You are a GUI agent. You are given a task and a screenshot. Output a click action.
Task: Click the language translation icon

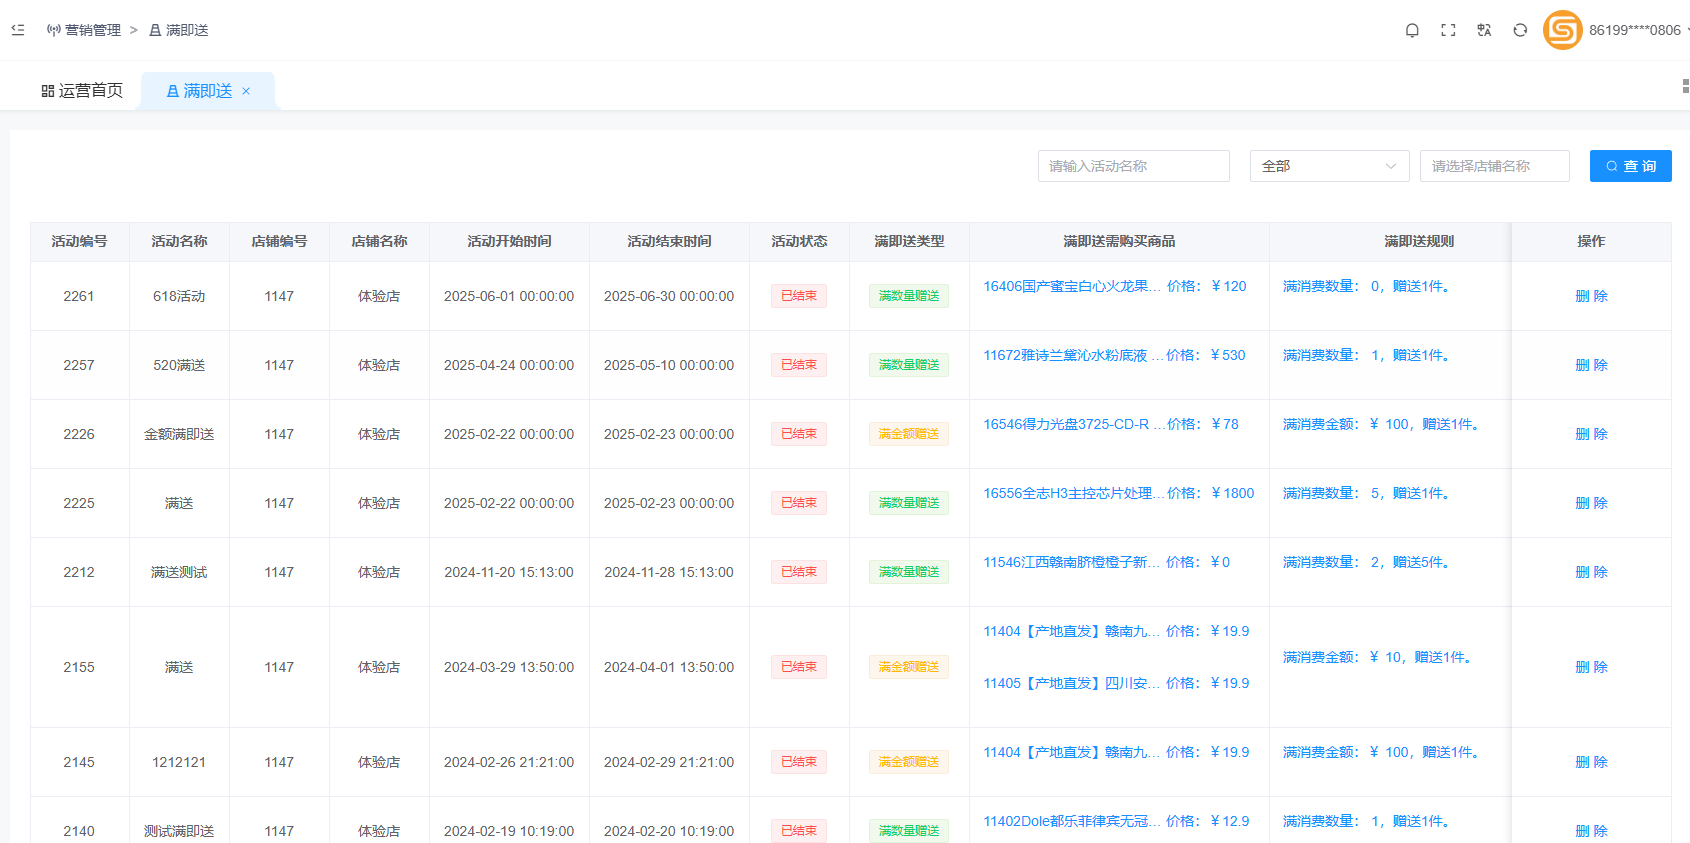[x=1484, y=30]
